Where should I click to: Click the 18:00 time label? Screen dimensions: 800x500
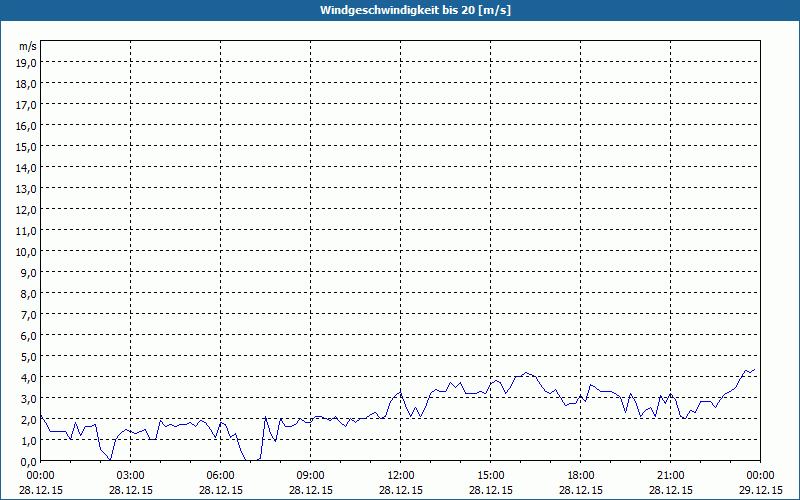581,476
